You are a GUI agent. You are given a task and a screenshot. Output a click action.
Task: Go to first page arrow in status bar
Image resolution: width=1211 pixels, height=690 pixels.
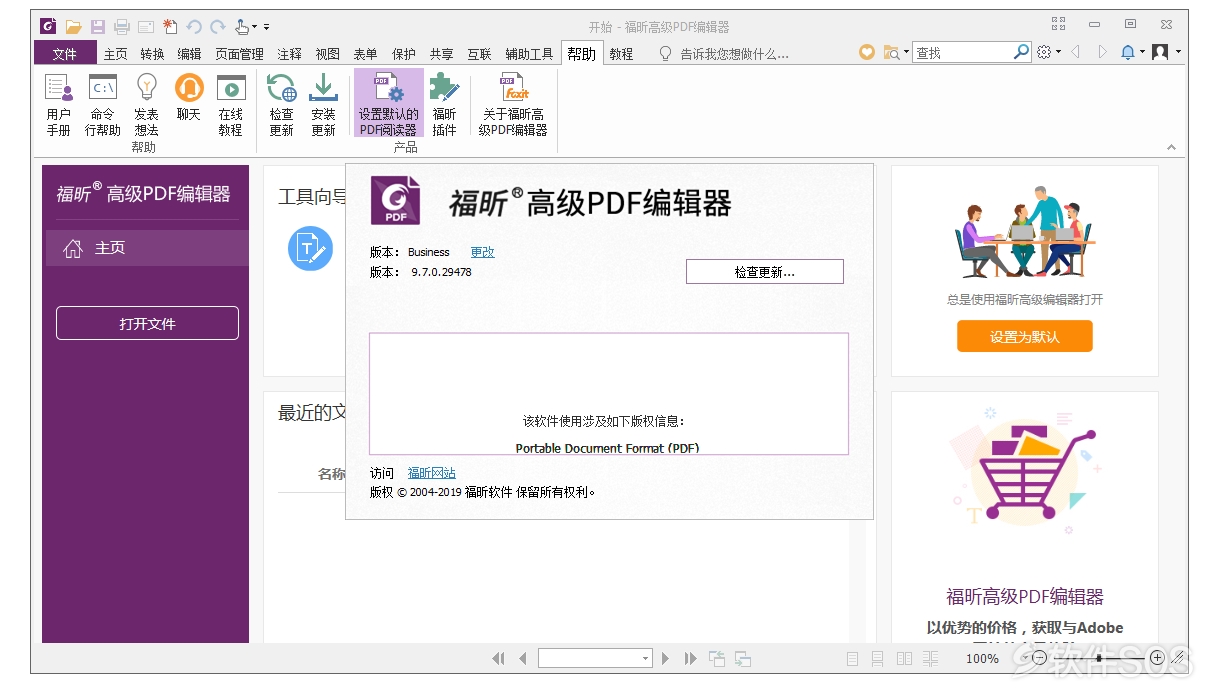[498, 658]
